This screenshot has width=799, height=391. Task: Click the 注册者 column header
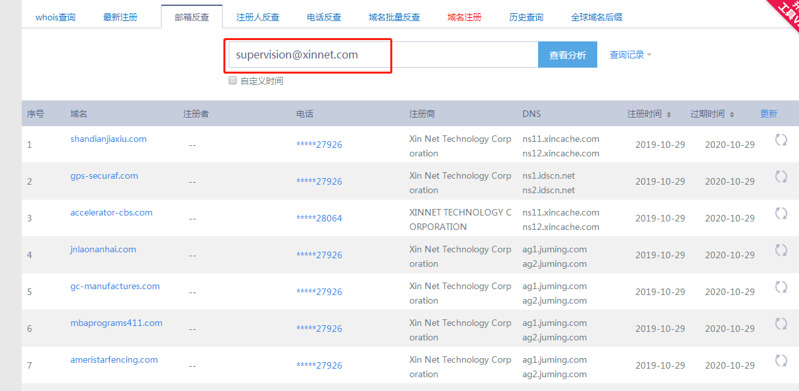pos(196,114)
